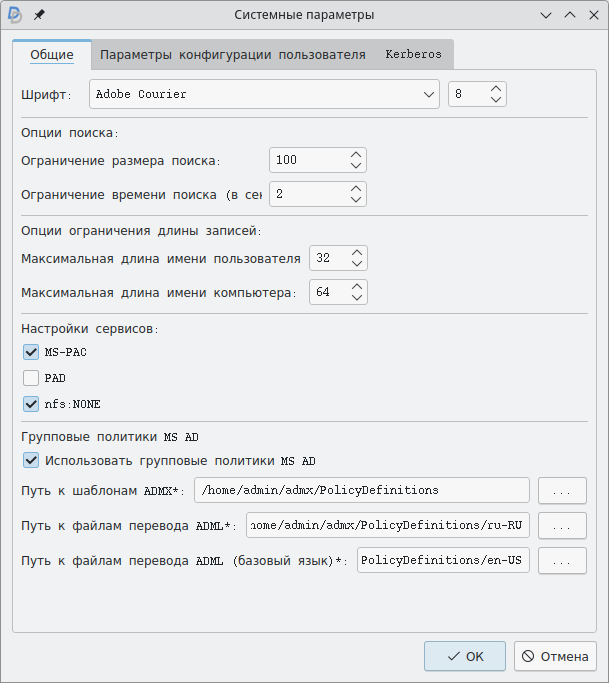
Task: Browse for ADML base language path
Action: tap(562, 561)
